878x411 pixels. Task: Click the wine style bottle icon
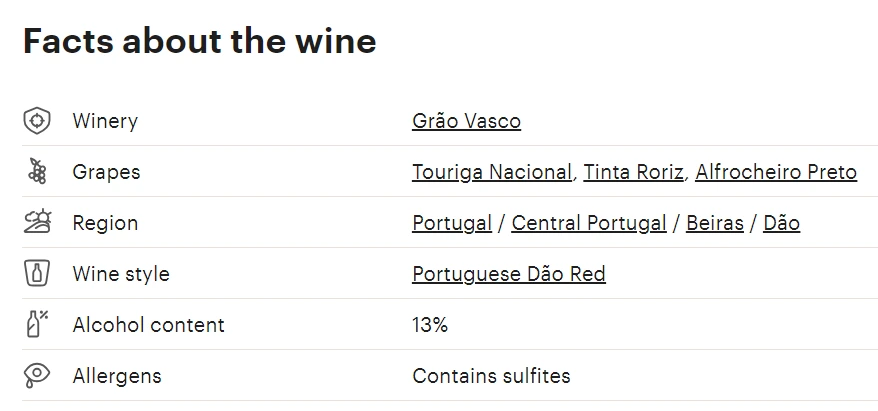pyautogui.click(x=36, y=274)
